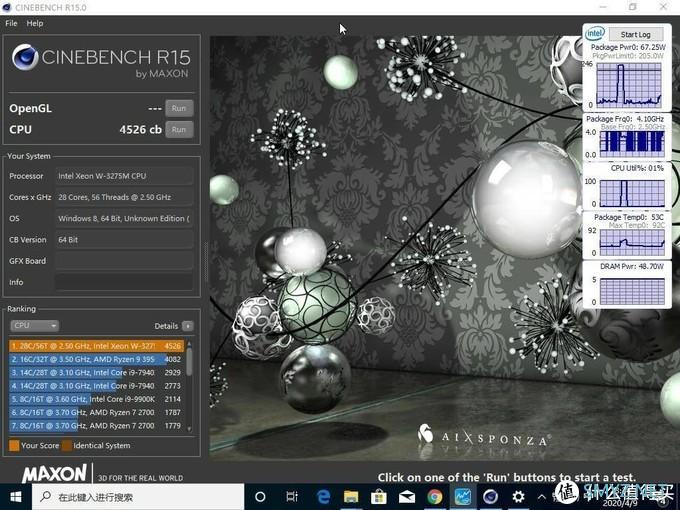The width and height of the screenshot is (680, 510).
Task: Click the taskbar search box
Action: [x=138, y=497]
